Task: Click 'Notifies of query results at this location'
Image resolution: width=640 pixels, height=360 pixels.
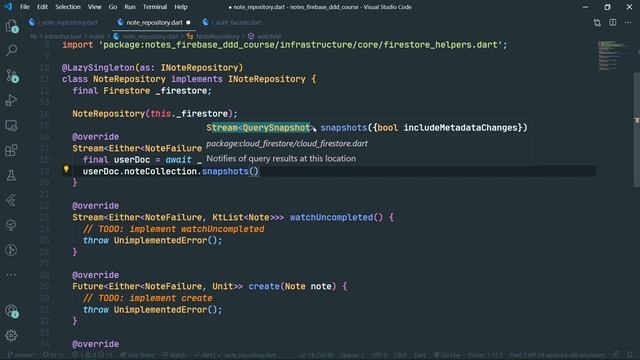Action: click(x=281, y=158)
